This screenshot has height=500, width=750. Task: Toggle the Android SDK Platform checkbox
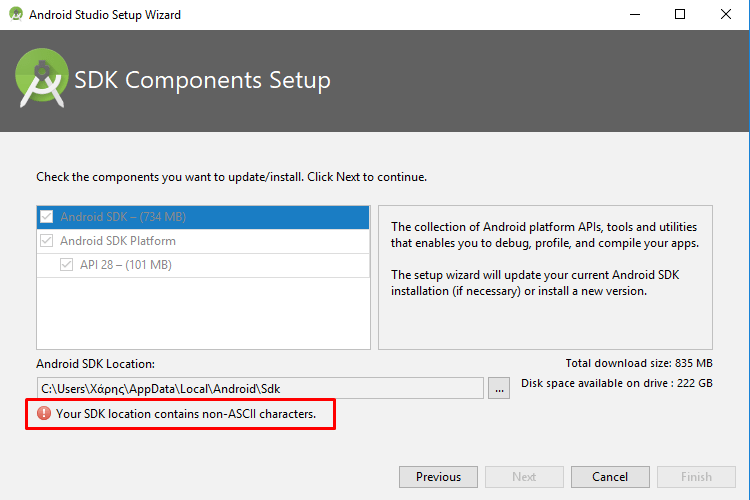[46, 241]
